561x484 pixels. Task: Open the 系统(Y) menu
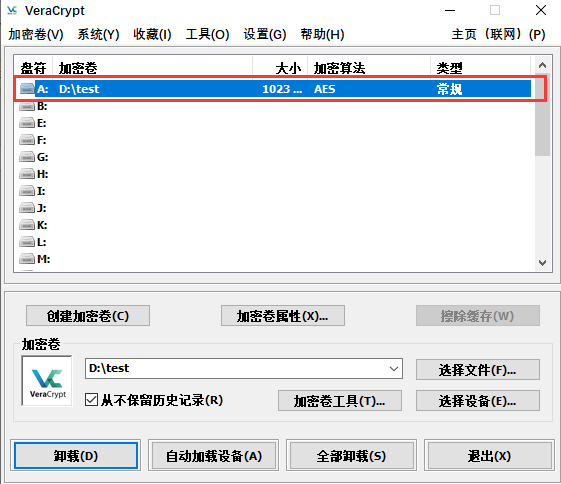coord(98,34)
